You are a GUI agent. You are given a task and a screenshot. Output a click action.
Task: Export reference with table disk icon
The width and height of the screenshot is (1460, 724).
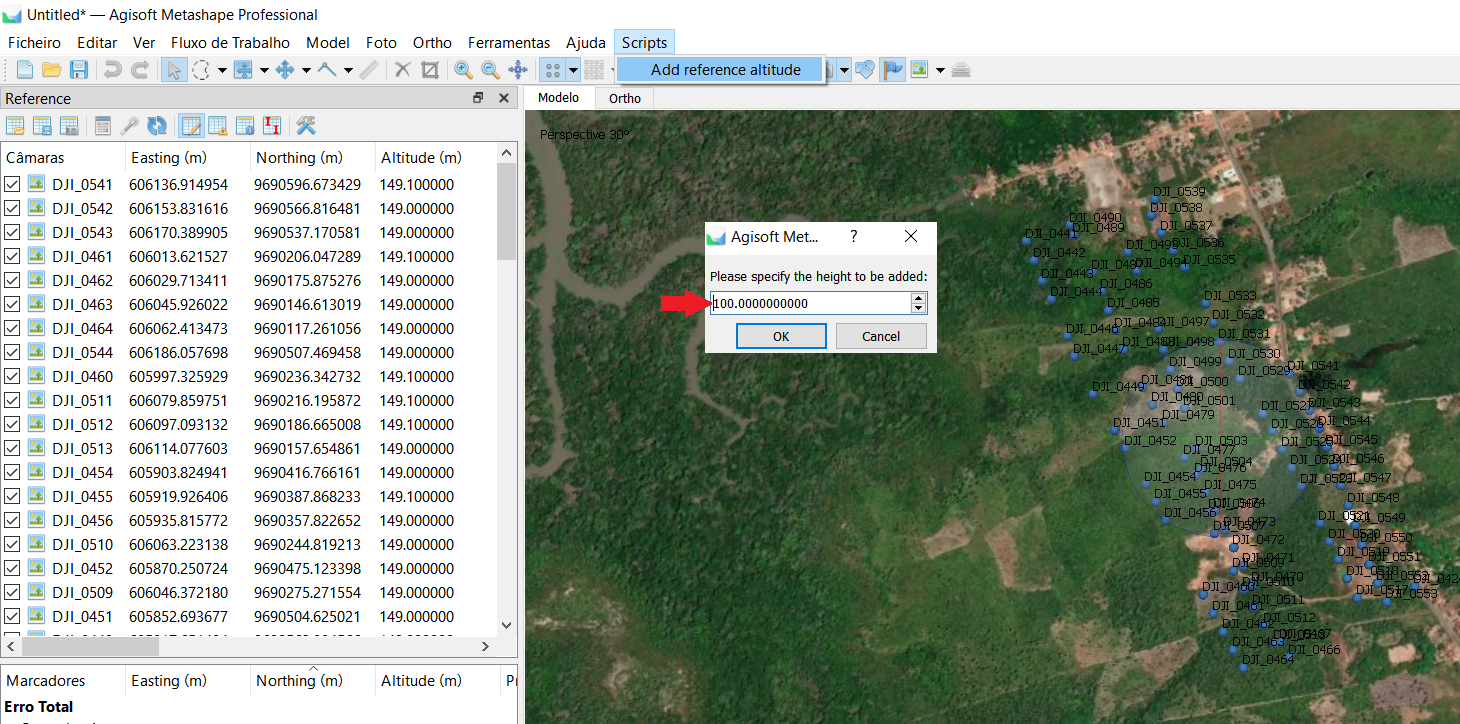(42, 126)
